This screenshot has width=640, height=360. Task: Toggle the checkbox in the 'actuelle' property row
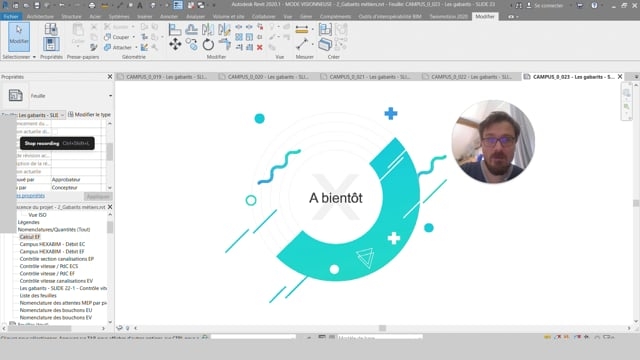tap(55, 131)
